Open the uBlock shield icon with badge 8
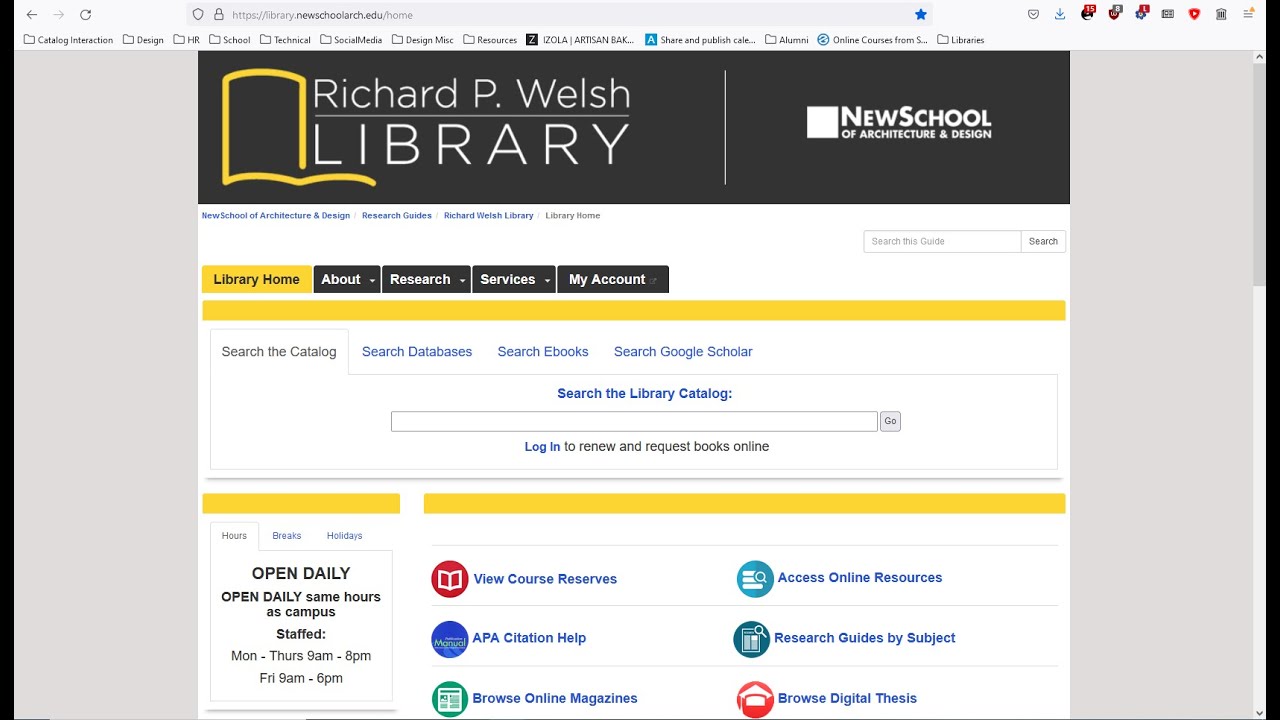Image resolution: width=1280 pixels, height=720 pixels. tap(1115, 14)
